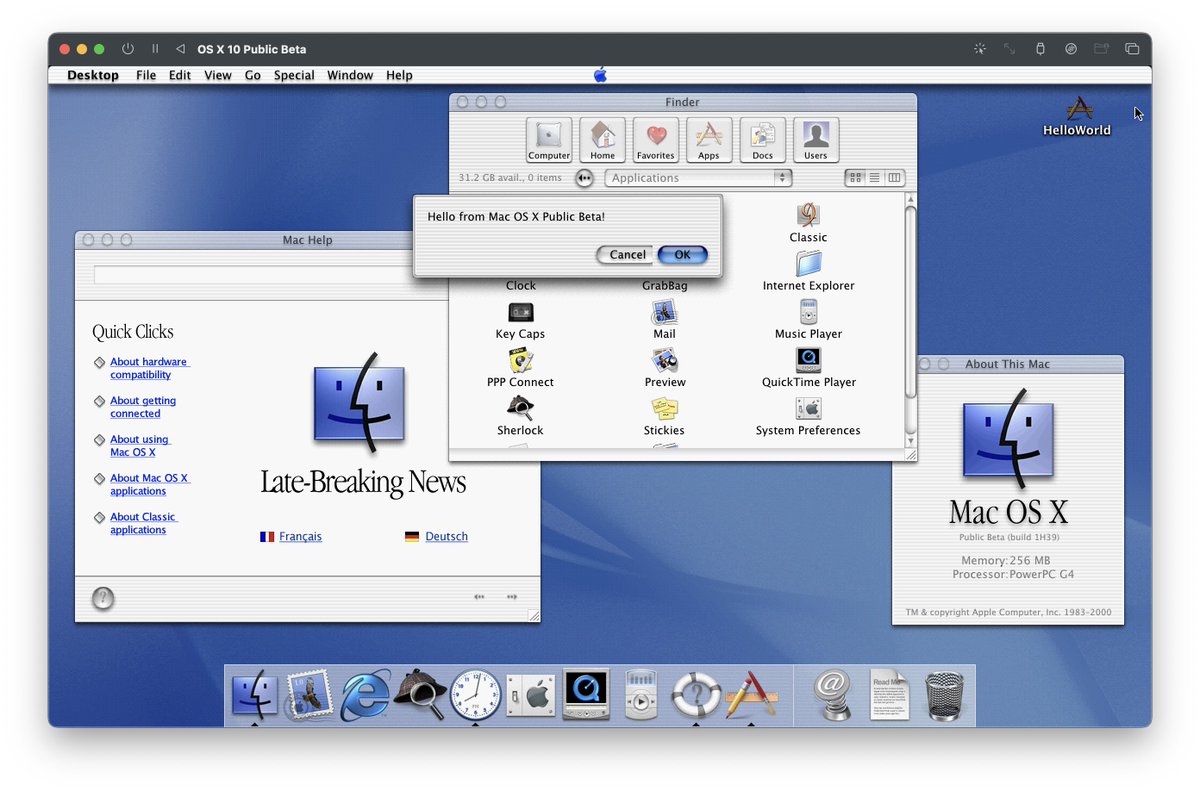The image size is (1200, 791).
Task: Click OK in the Hello dialog
Action: pos(682,254)
